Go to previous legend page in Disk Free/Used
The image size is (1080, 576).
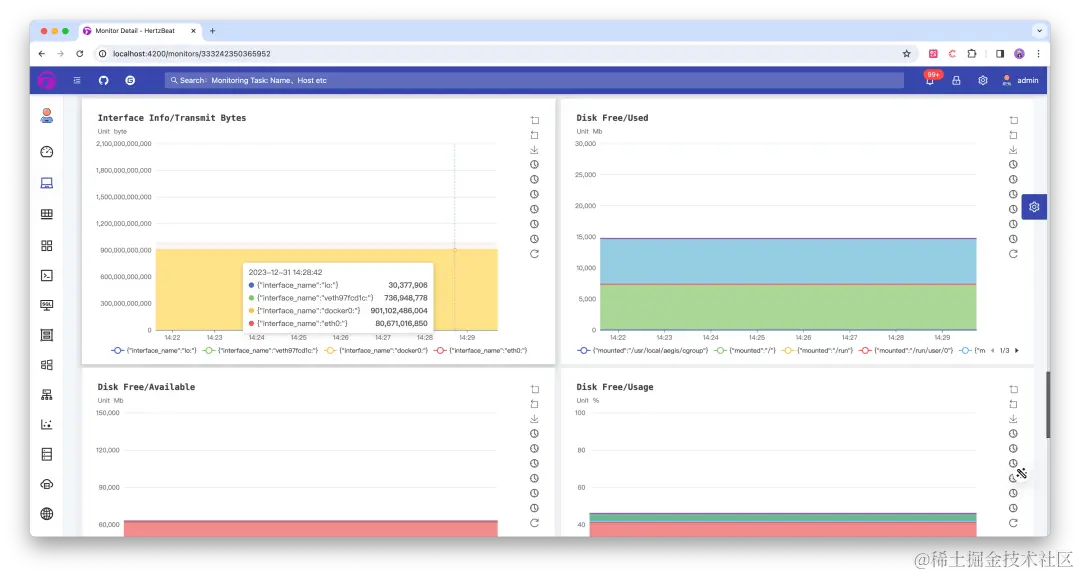tap(993, 351)
